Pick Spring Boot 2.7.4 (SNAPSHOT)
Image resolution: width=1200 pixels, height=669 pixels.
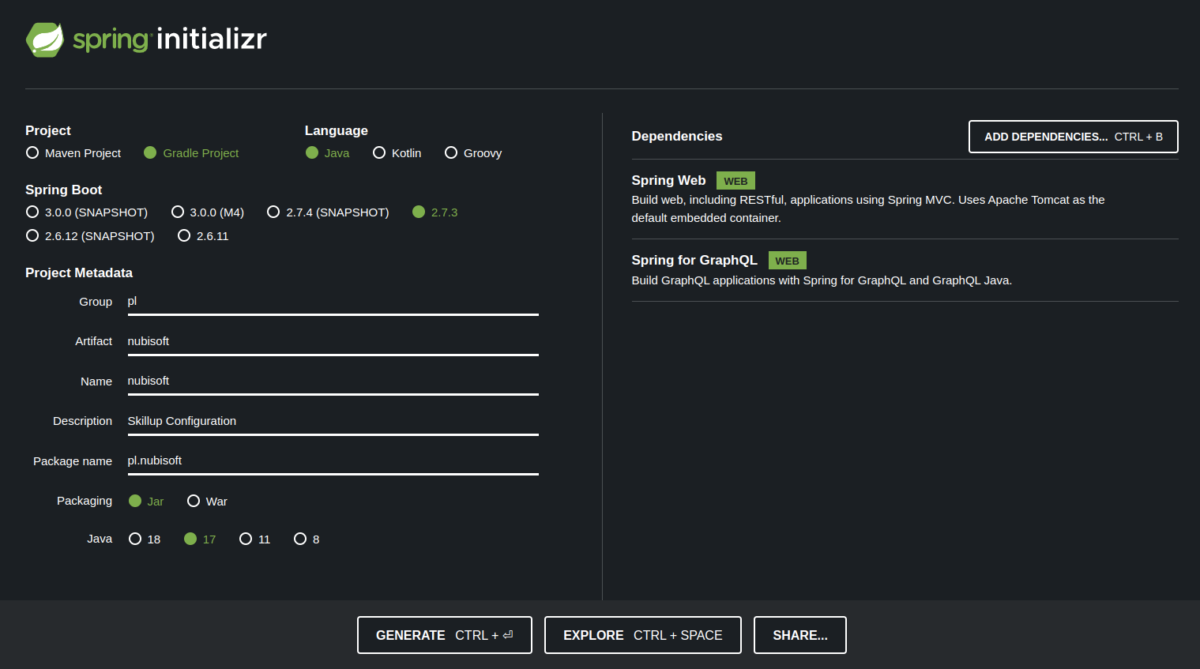pos(273,212)
